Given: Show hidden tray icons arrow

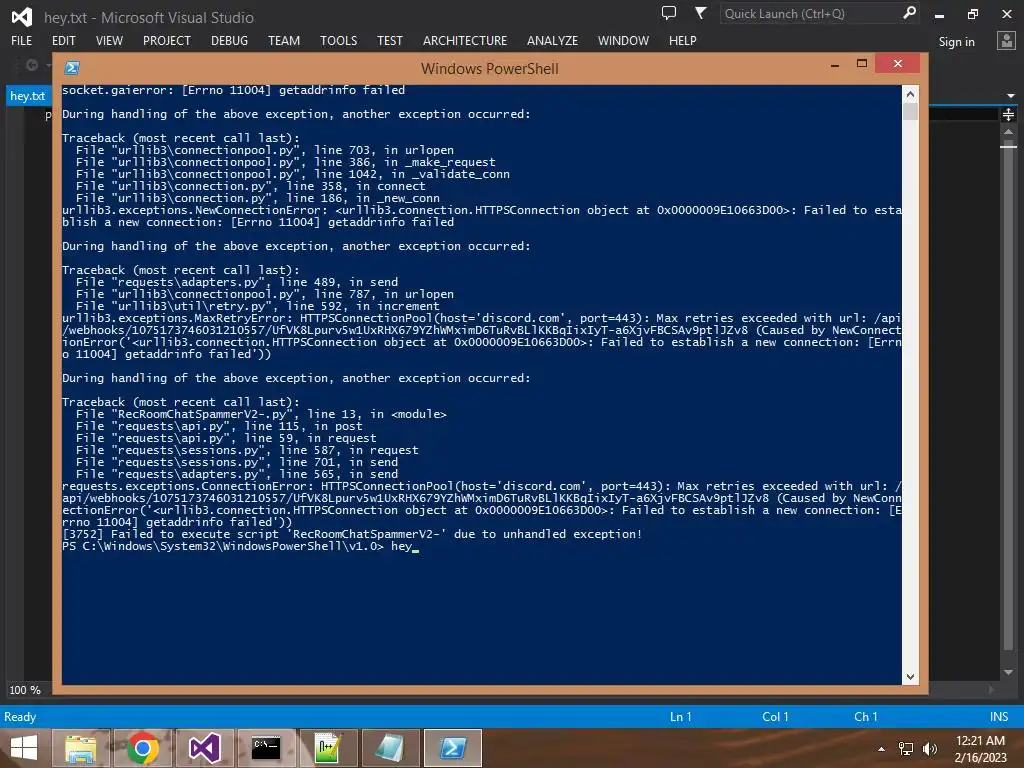Looking at the screenshot, I should (882, 749).
